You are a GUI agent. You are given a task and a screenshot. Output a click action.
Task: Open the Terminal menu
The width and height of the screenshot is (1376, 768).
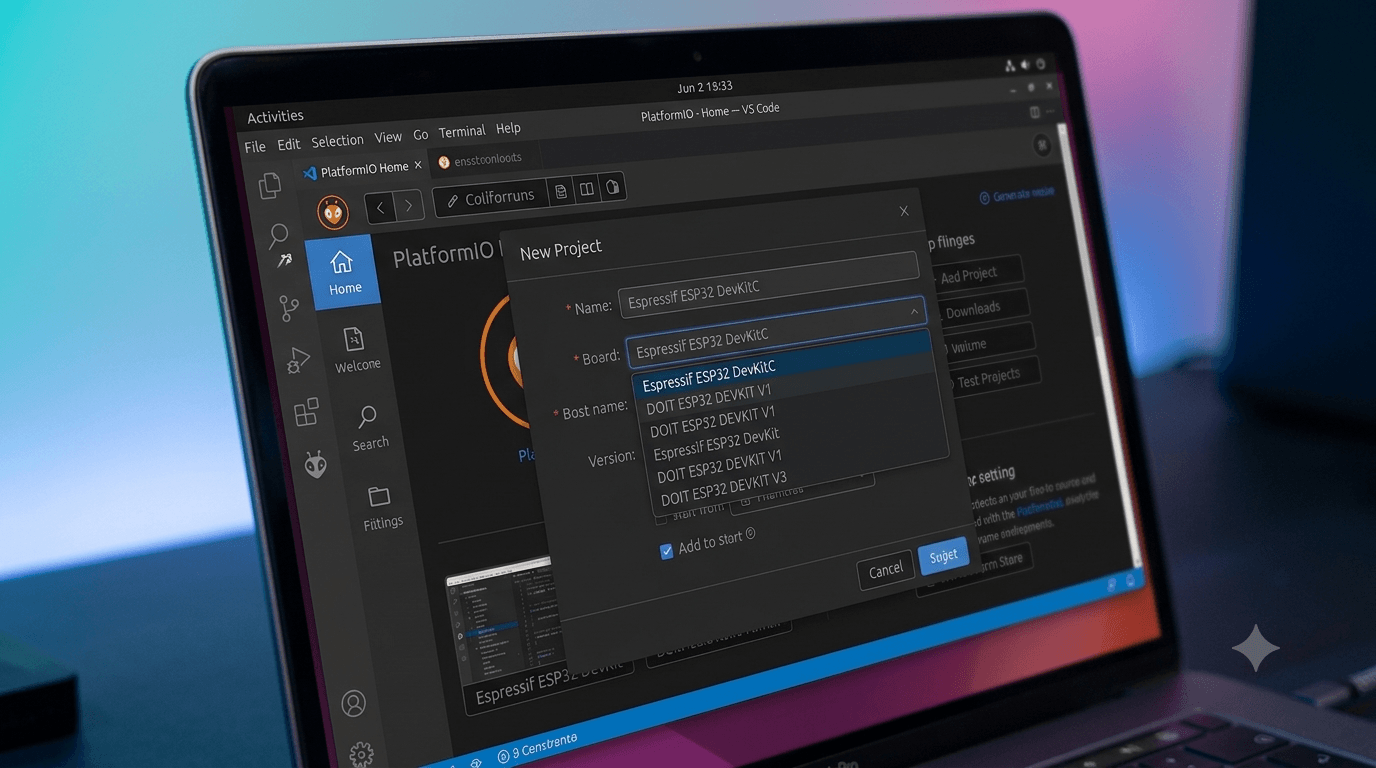pos(462,131)
